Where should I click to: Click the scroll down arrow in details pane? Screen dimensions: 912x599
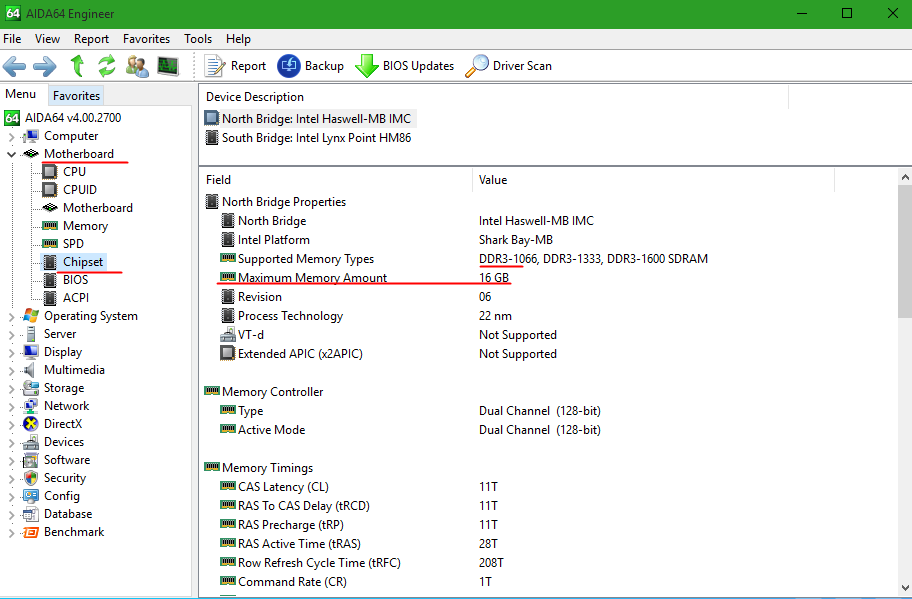(904, 589)
